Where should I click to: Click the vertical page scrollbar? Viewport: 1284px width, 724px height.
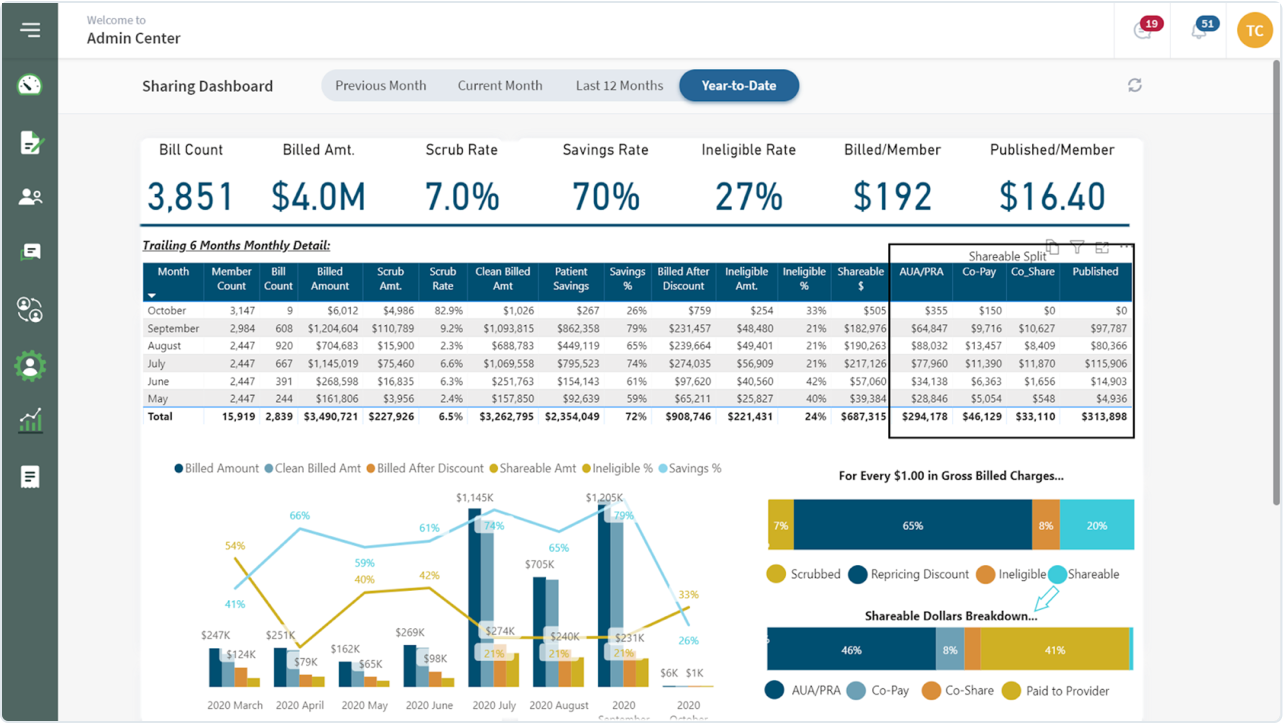[x=1275, y=280]
